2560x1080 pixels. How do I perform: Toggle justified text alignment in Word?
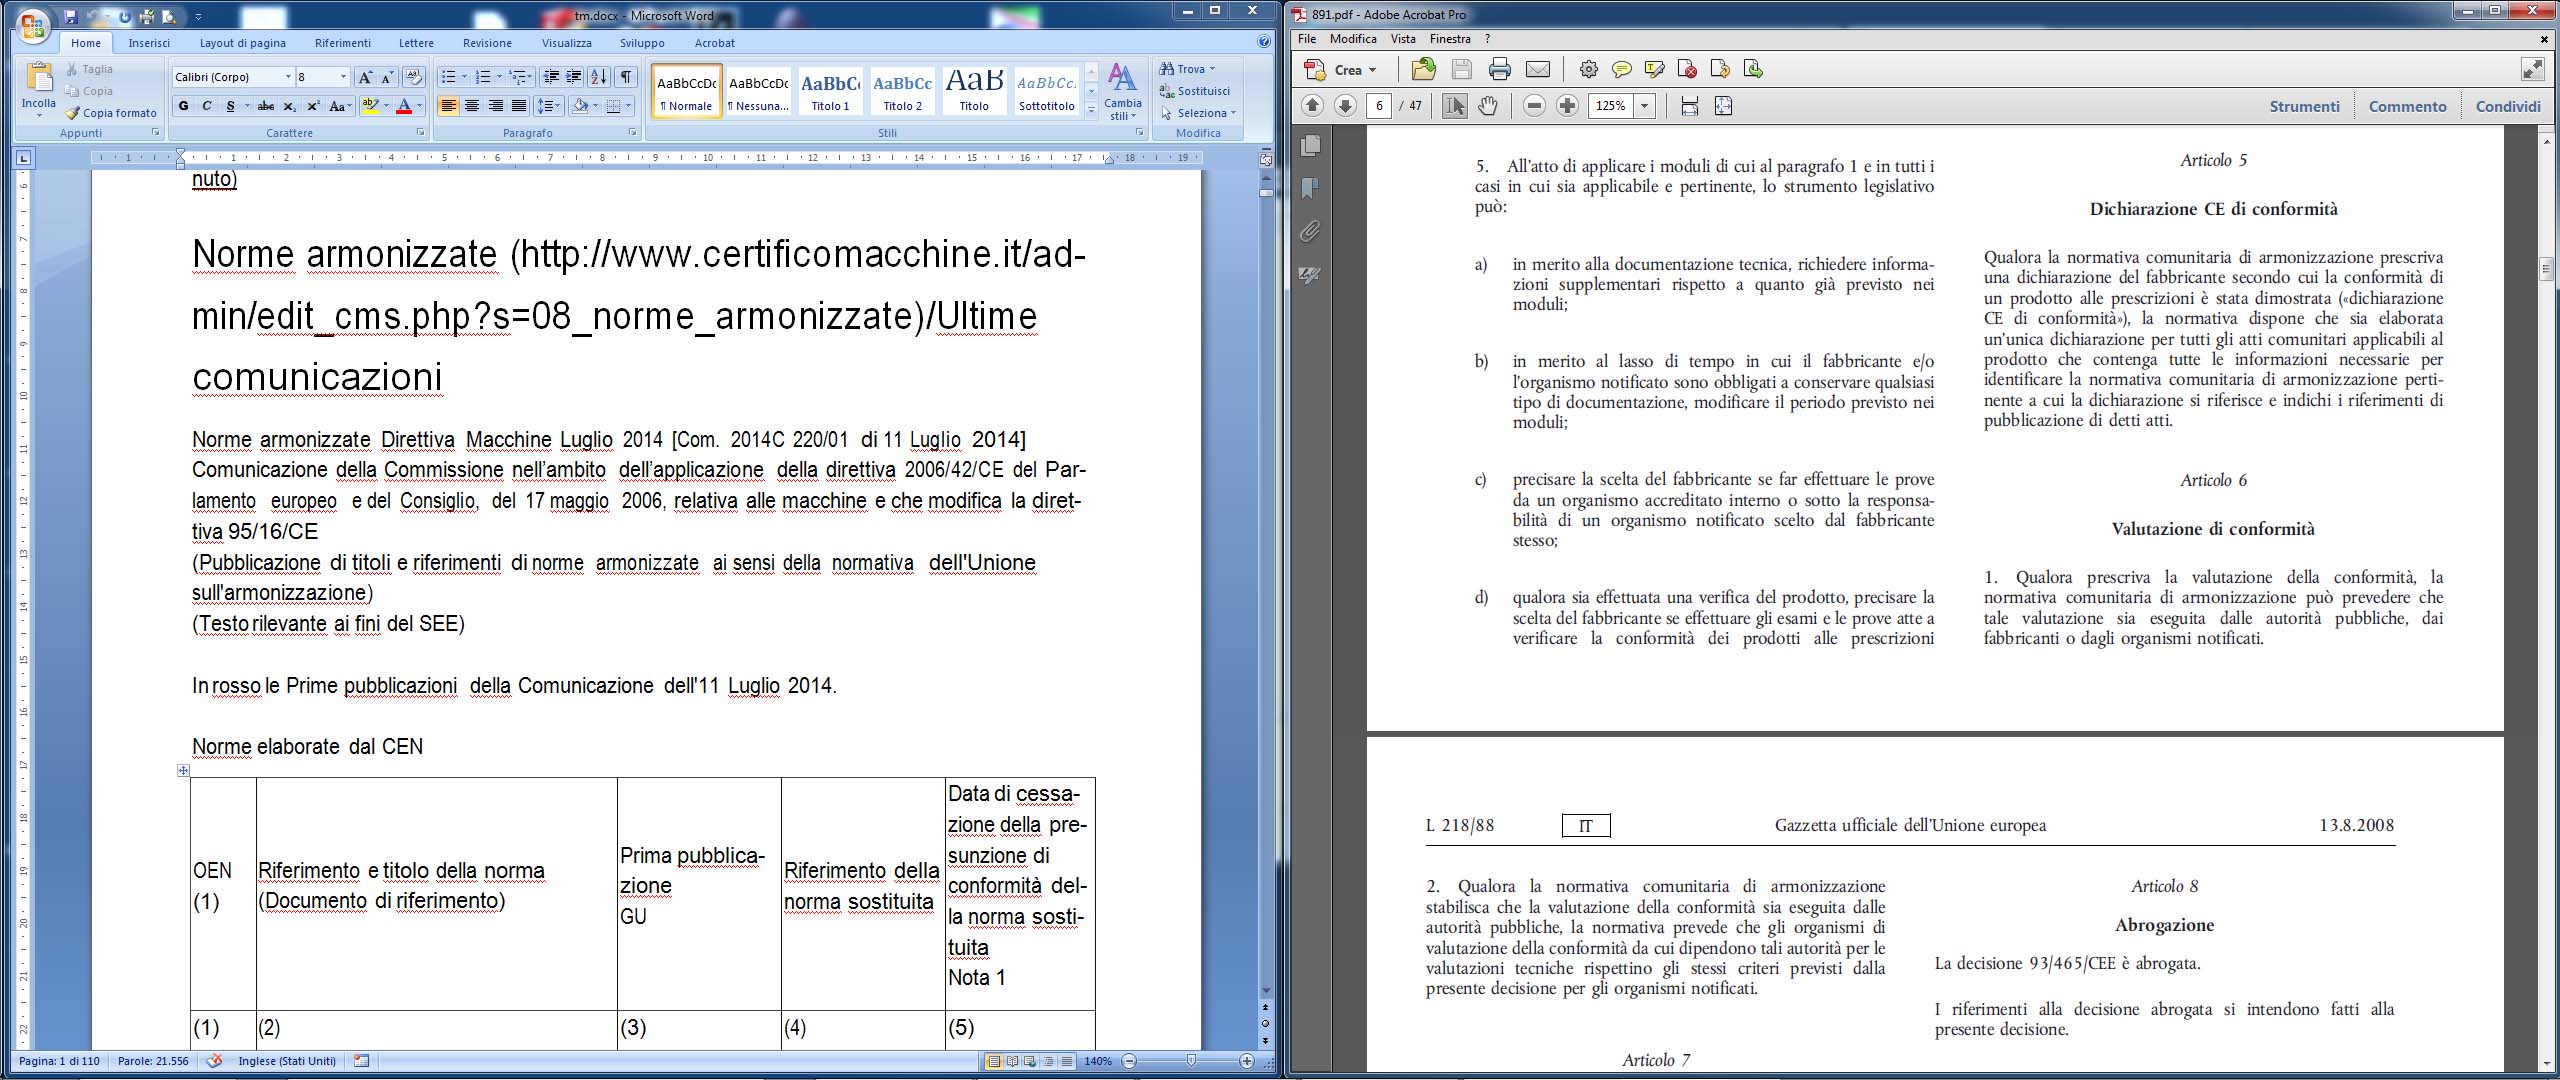[518, 106]
